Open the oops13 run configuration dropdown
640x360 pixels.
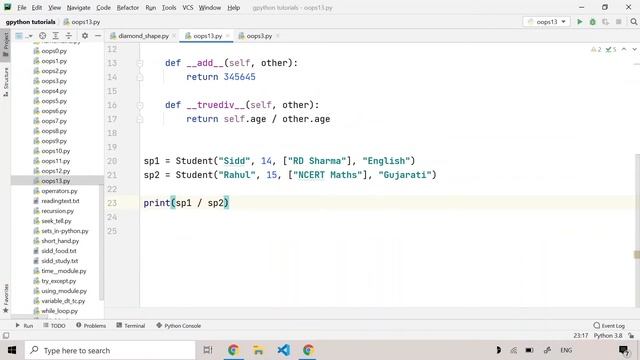547,22
